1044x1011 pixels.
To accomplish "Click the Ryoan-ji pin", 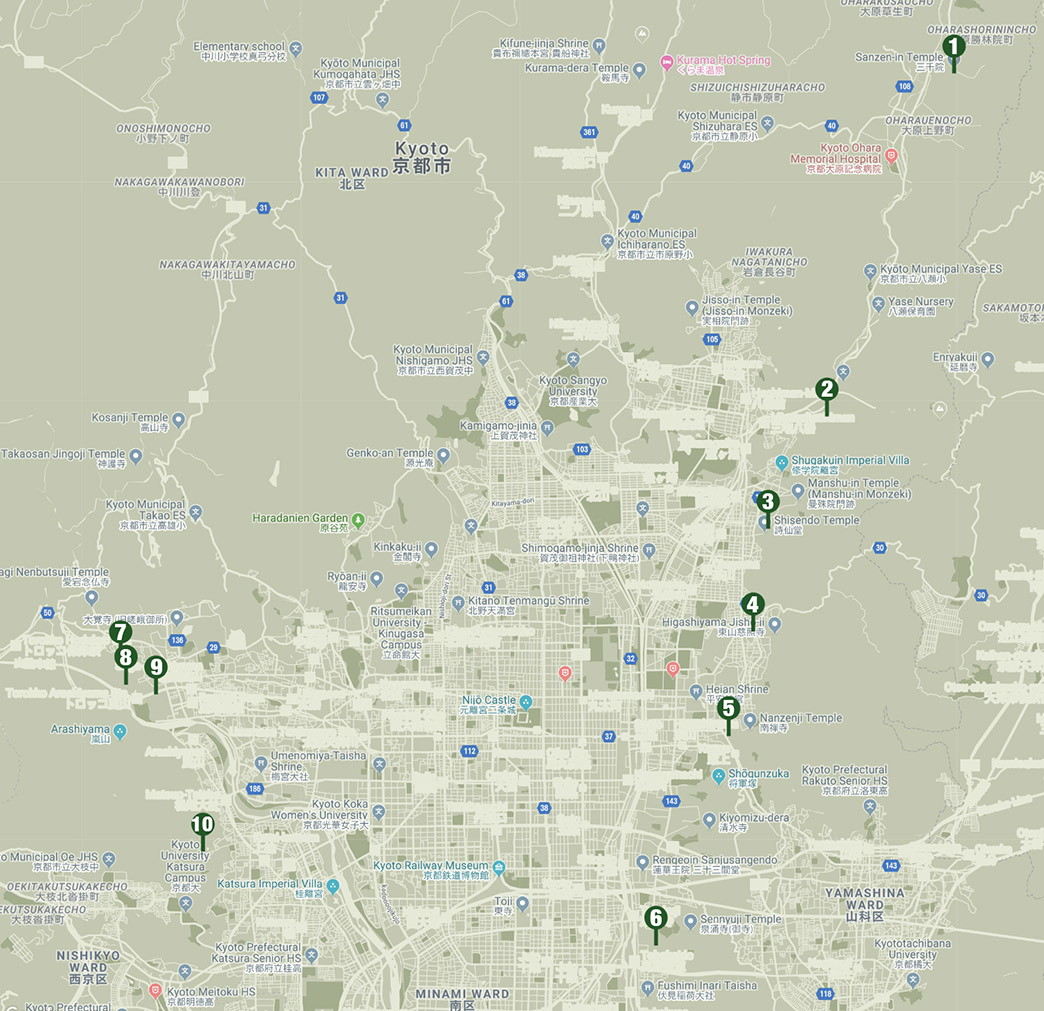I will click(x=377, y=578).
